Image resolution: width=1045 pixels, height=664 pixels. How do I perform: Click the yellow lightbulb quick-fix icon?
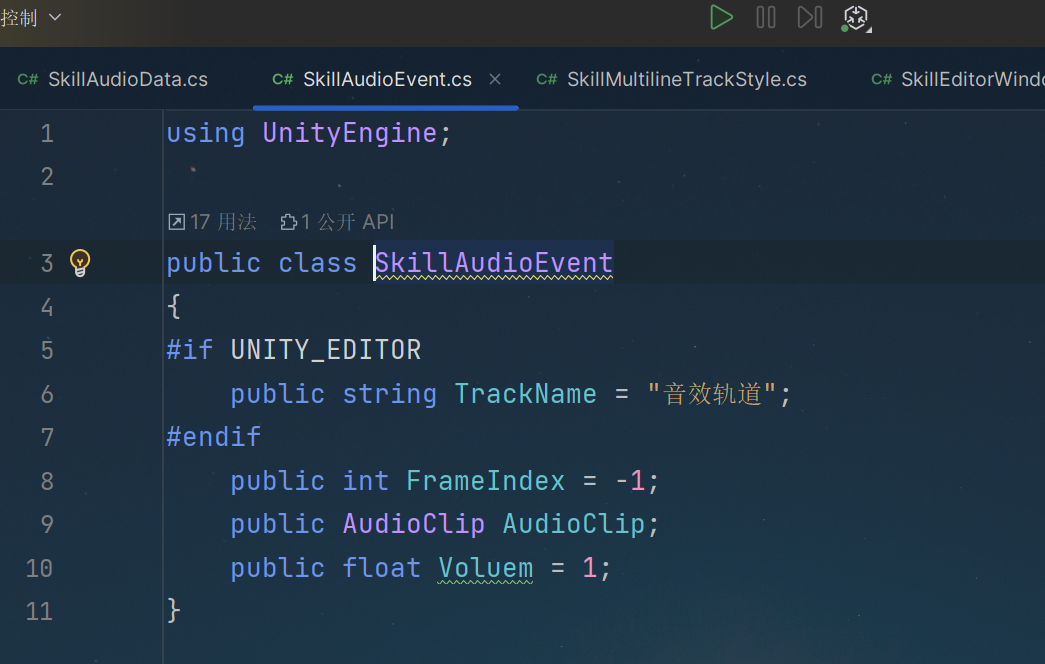[x=80, y=263]
